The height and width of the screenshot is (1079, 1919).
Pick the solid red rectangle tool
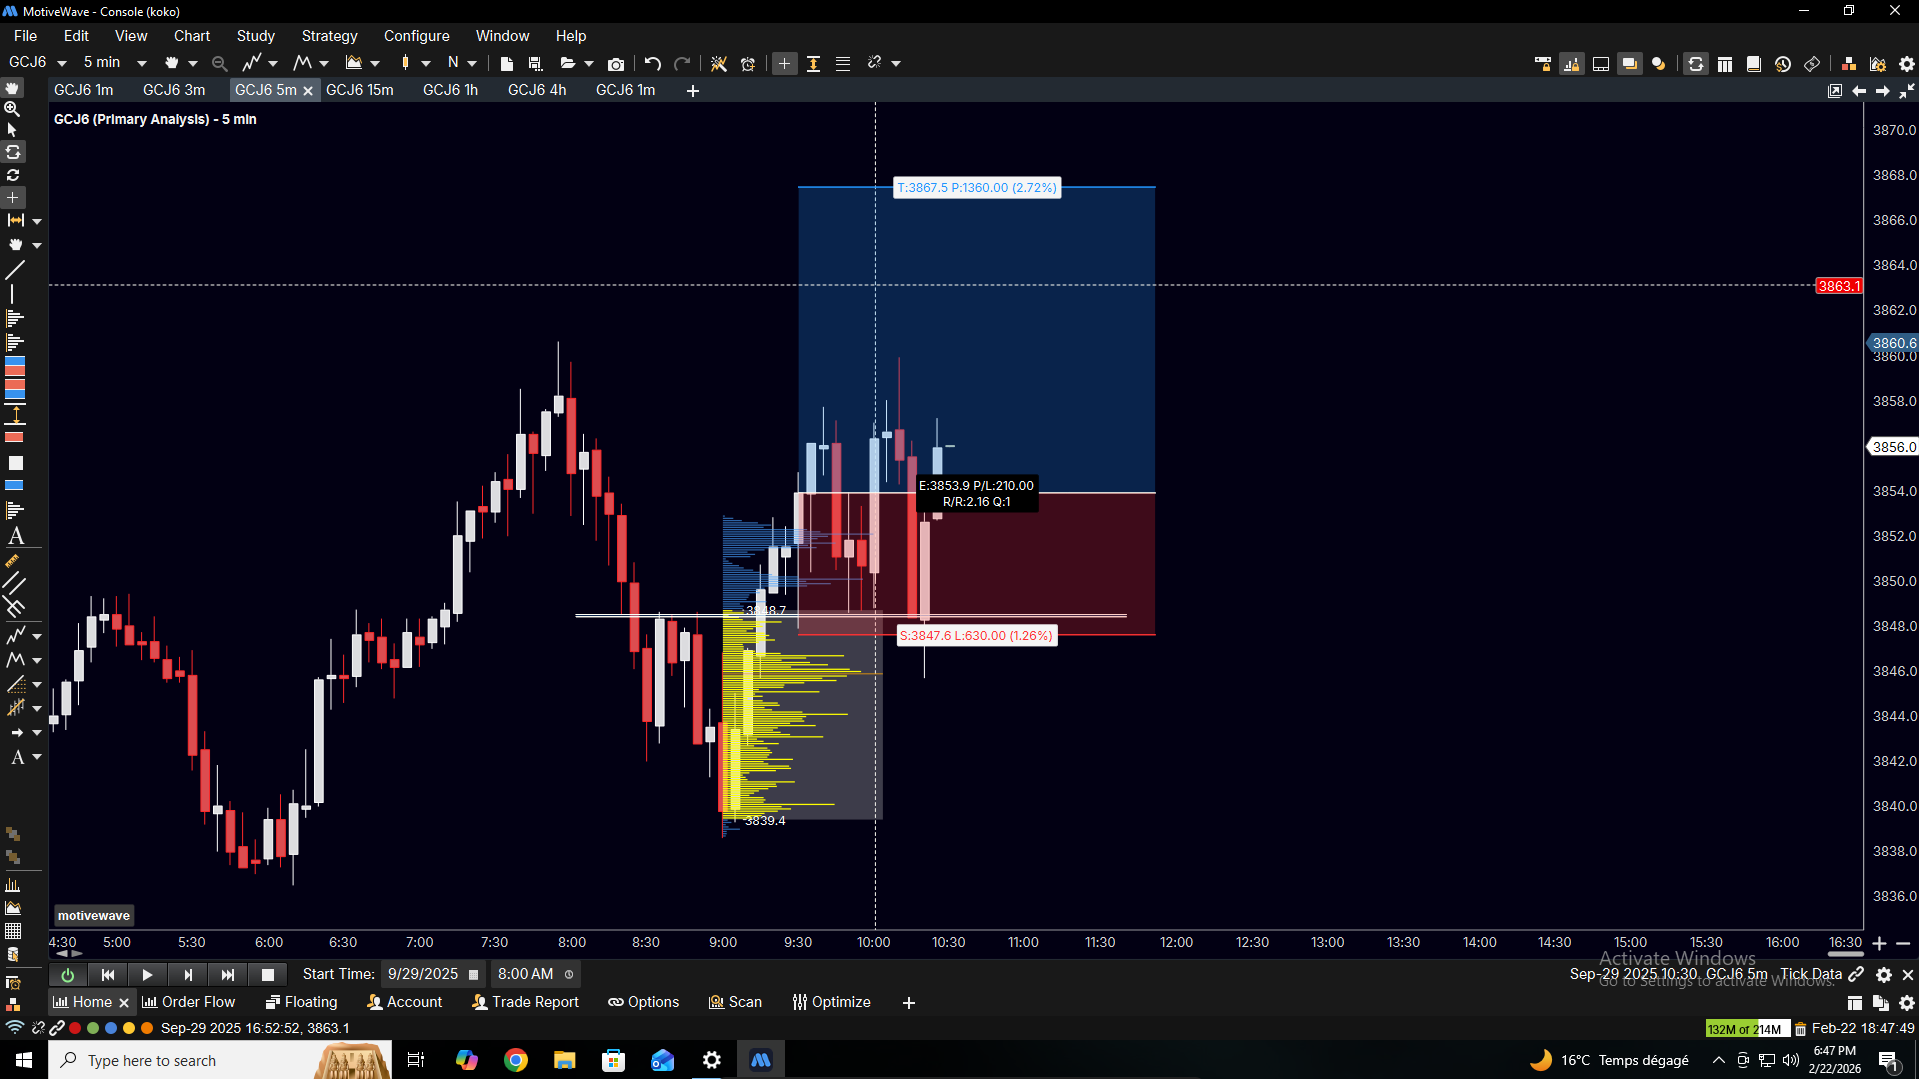(14, 437)
